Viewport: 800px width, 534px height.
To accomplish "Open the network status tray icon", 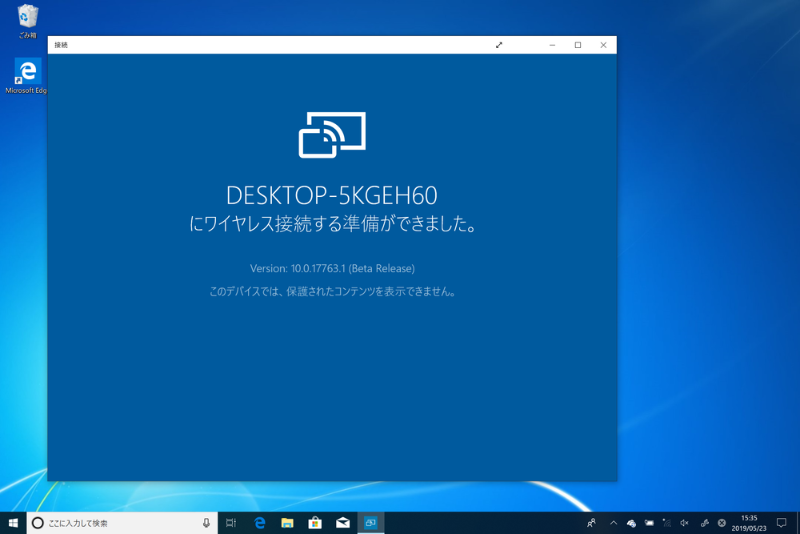I will coord(666,523).
